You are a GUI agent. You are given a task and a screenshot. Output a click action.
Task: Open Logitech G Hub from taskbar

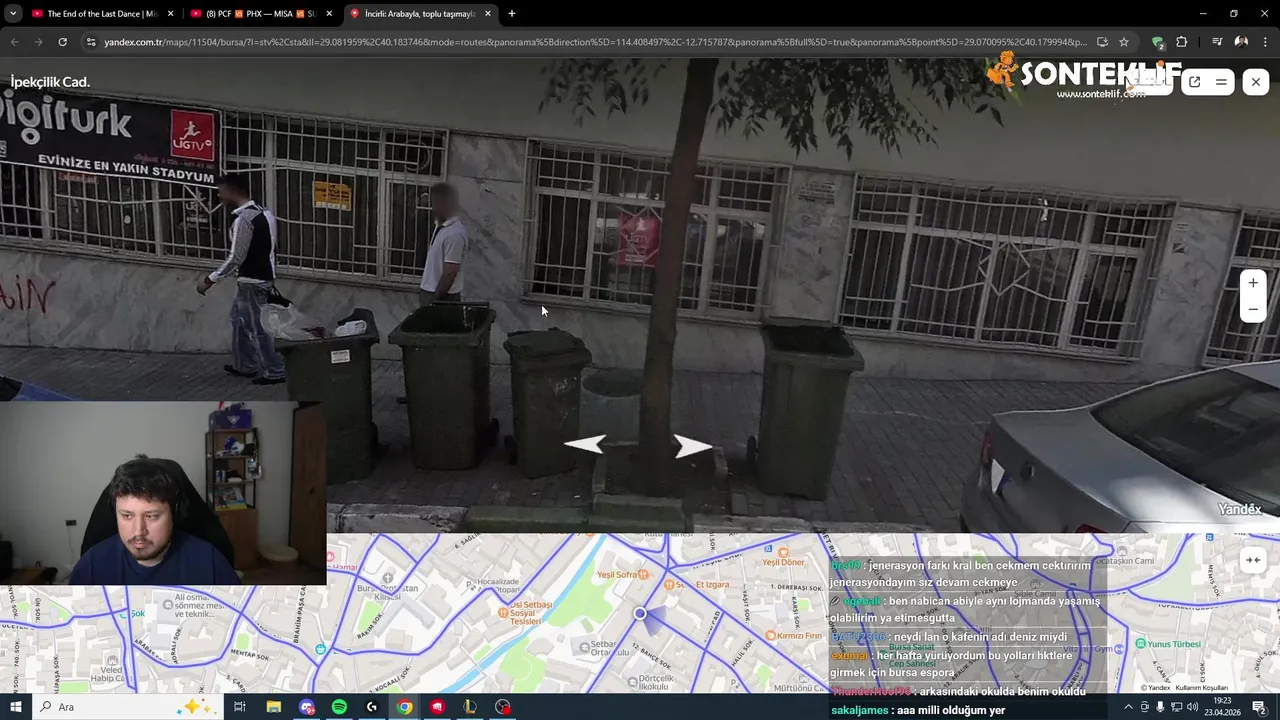[372, 707]
